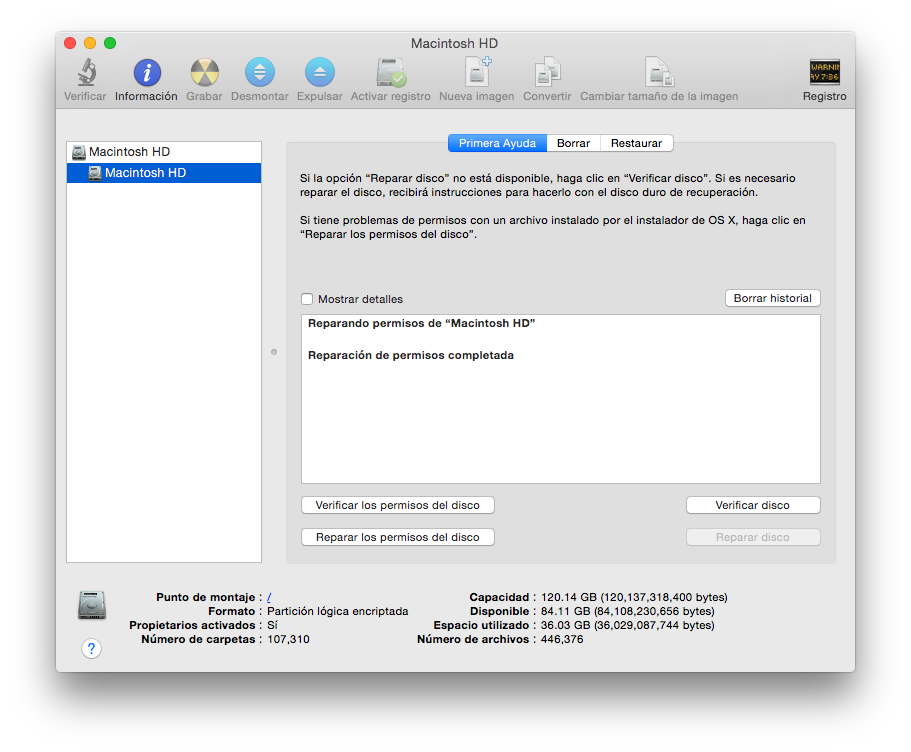Open the Registro log icon

click(824, 73)
